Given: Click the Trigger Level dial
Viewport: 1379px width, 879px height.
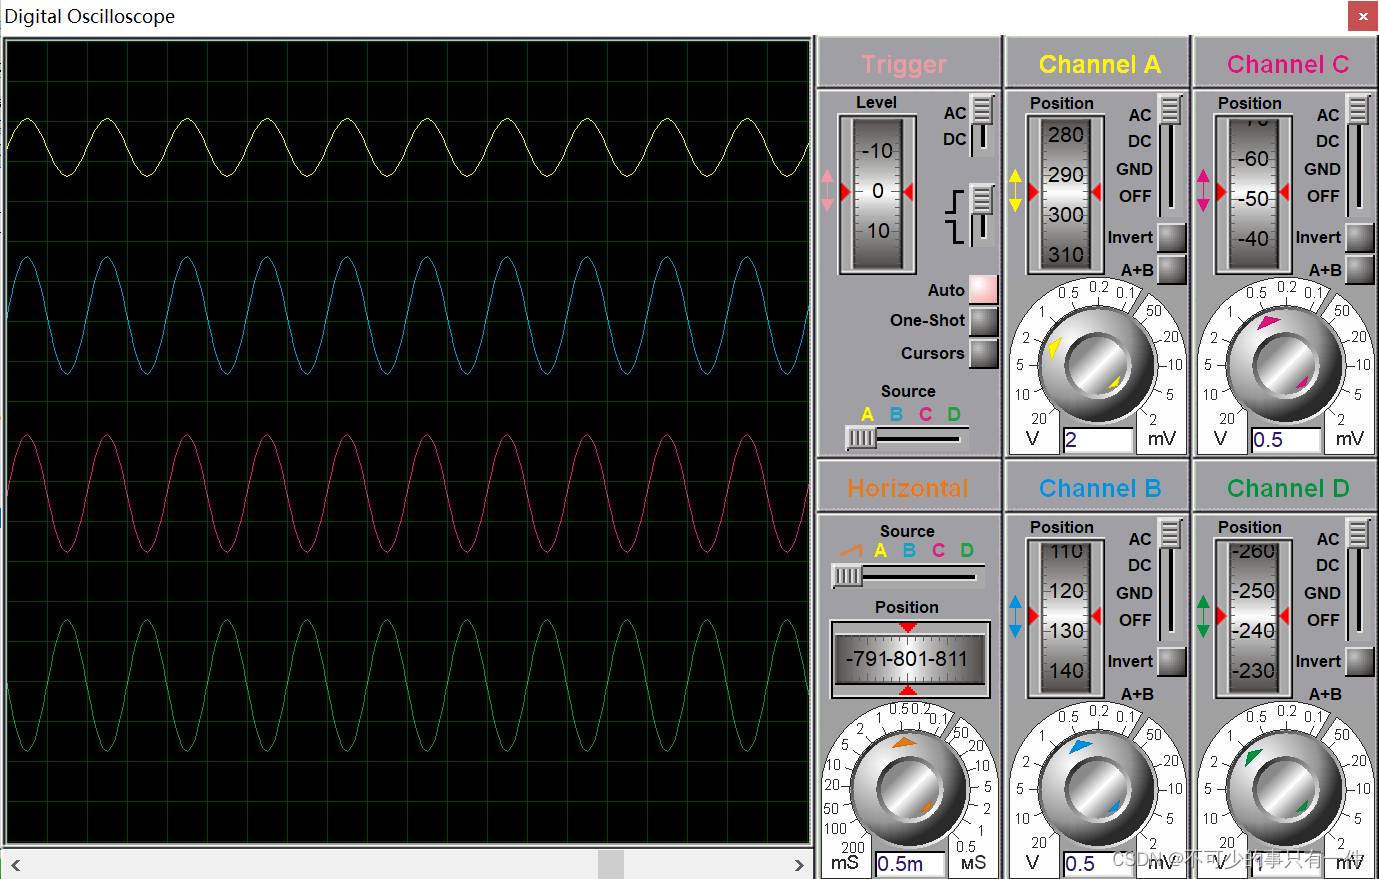Looking at the screenshot, I should (877, 194).
